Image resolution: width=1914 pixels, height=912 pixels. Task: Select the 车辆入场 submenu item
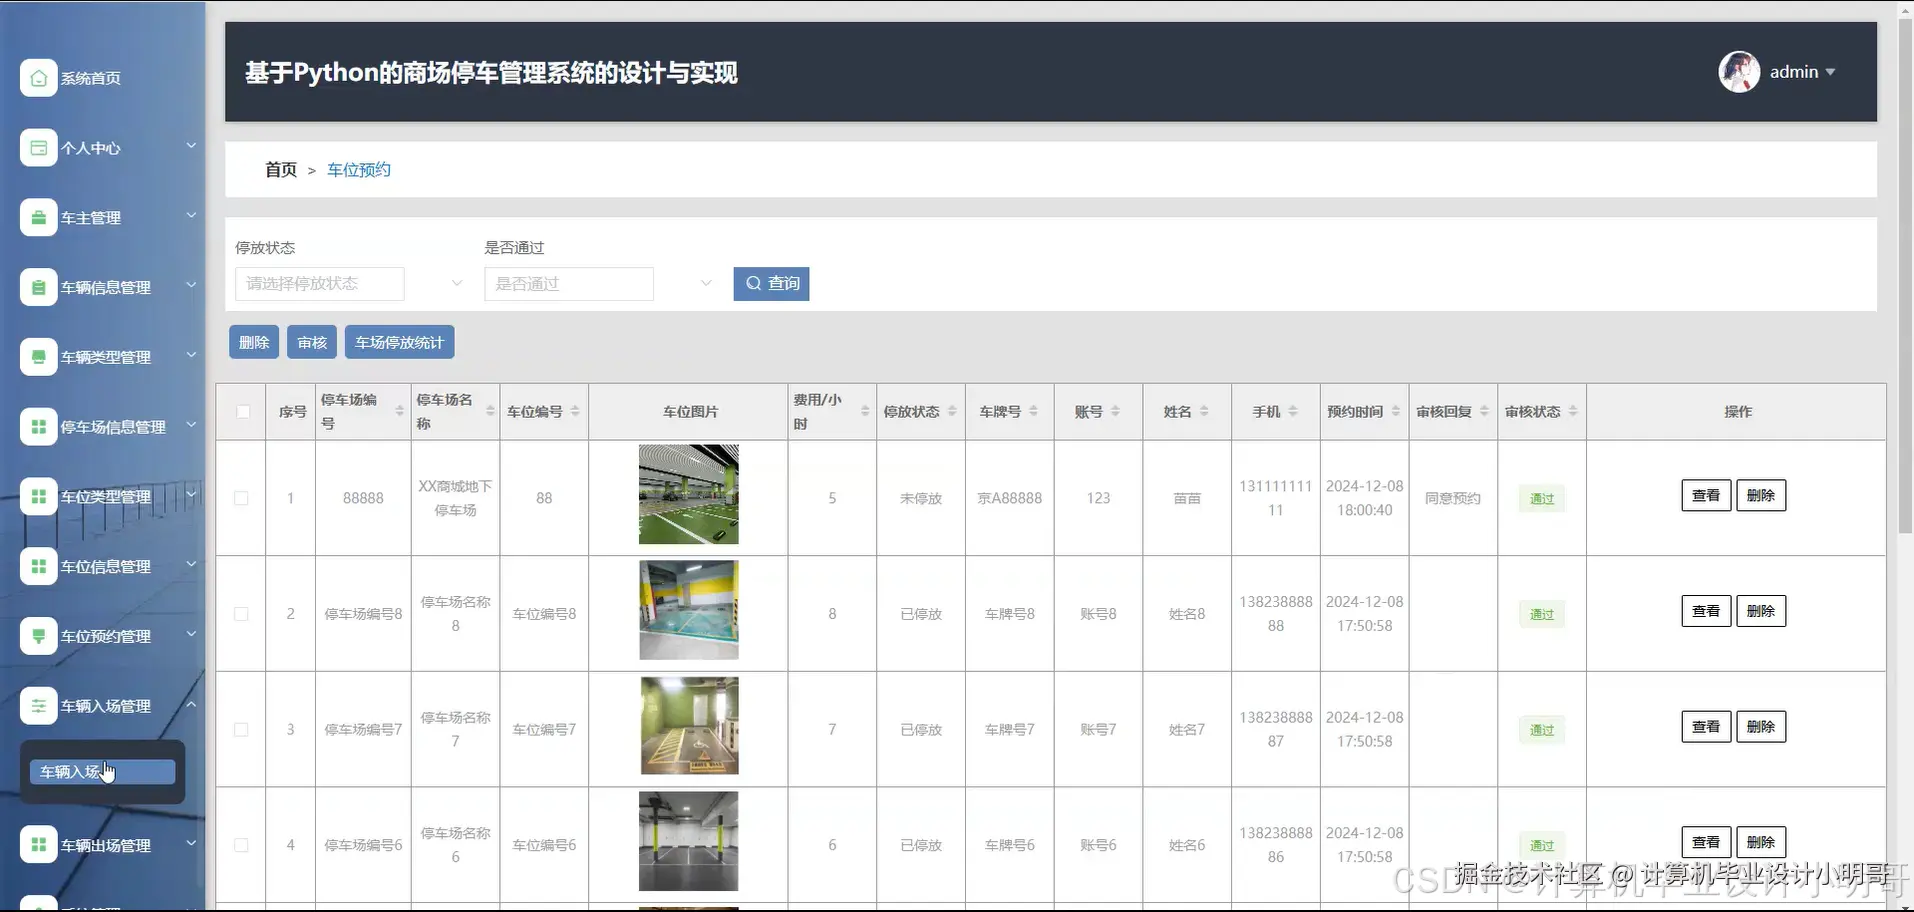[102, 772]
